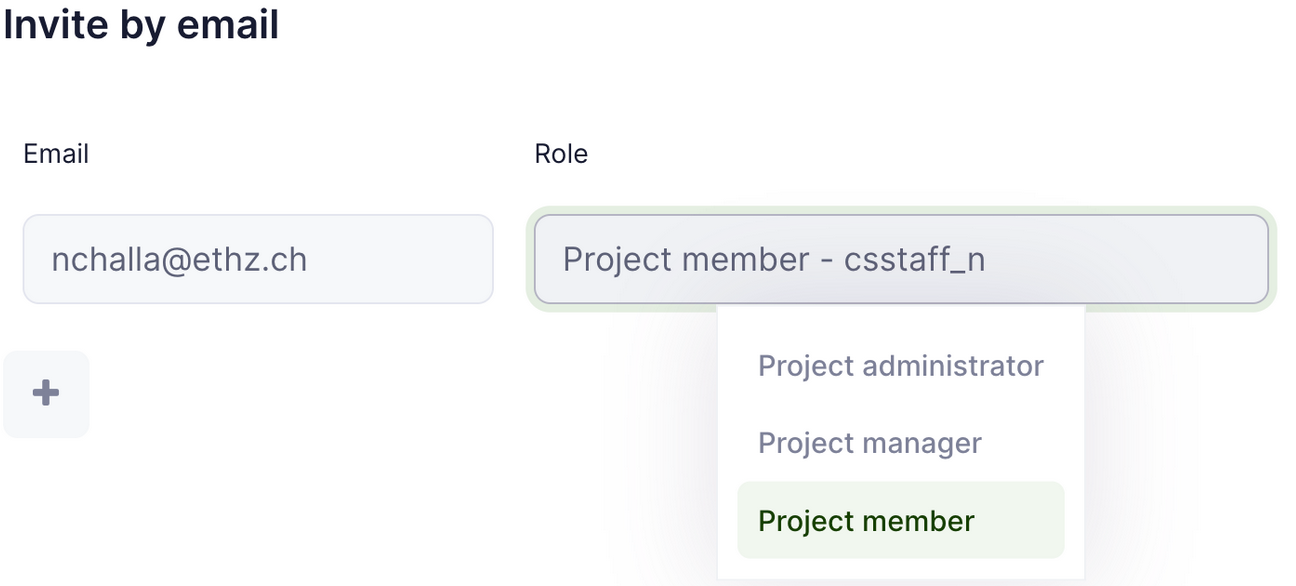Choose the first role in the dropdown list
The image size is (1296, 586).
pyautogui.click(x=901, y=366)
